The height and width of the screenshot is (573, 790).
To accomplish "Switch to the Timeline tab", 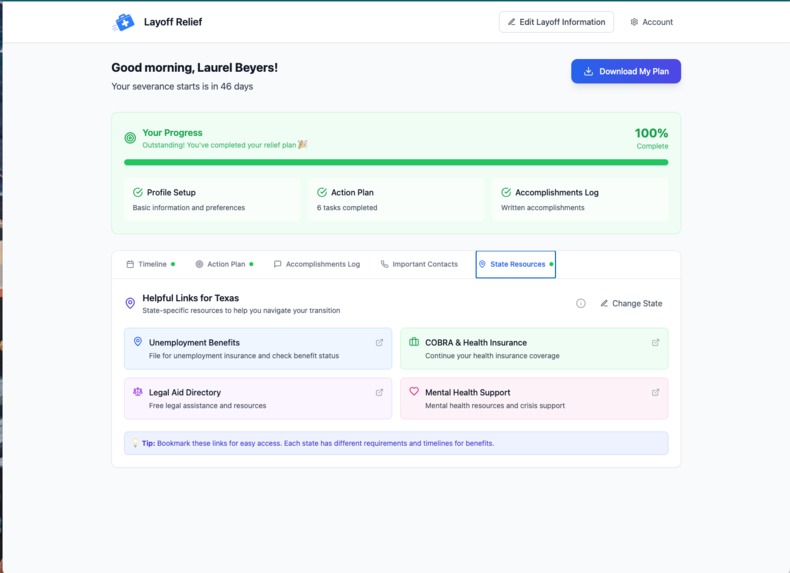I will (151, 264).
